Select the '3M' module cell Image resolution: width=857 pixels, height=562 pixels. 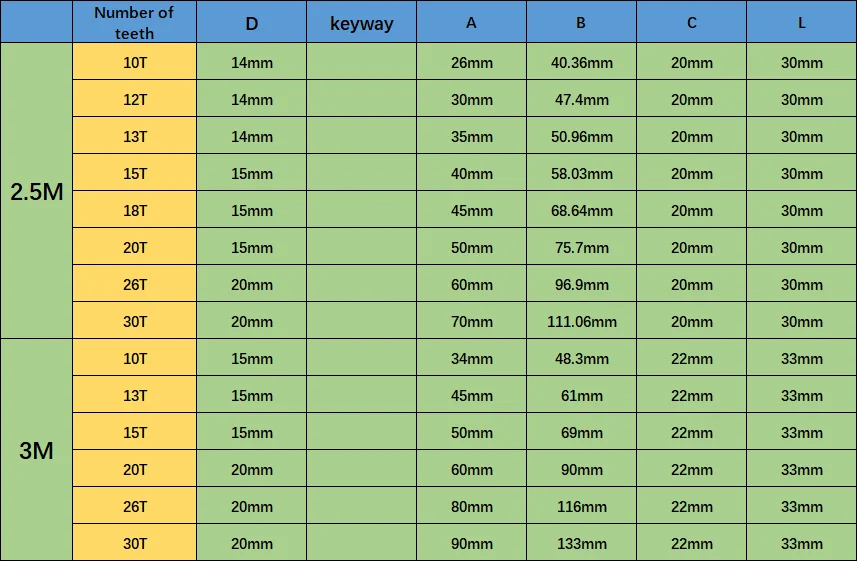(x=37, y=450)
